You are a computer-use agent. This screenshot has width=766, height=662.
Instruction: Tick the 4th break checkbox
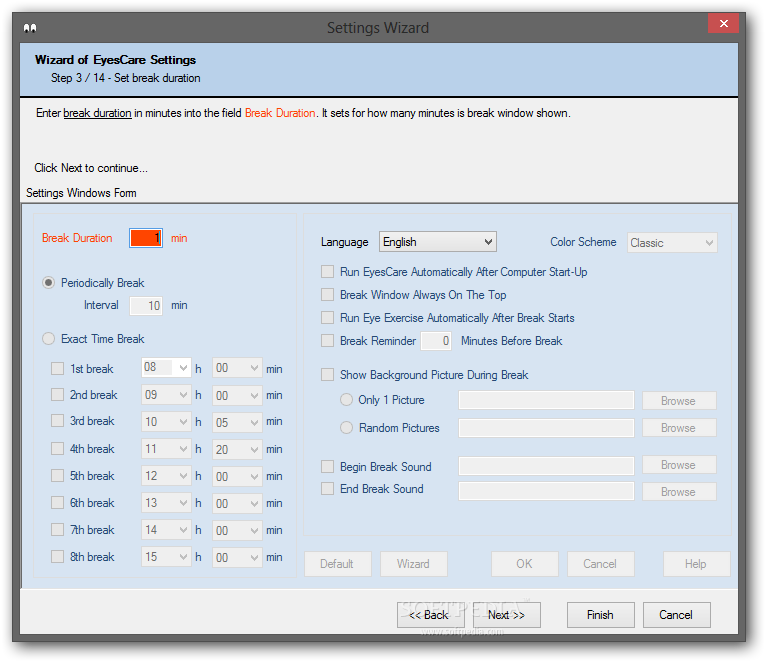58,448
